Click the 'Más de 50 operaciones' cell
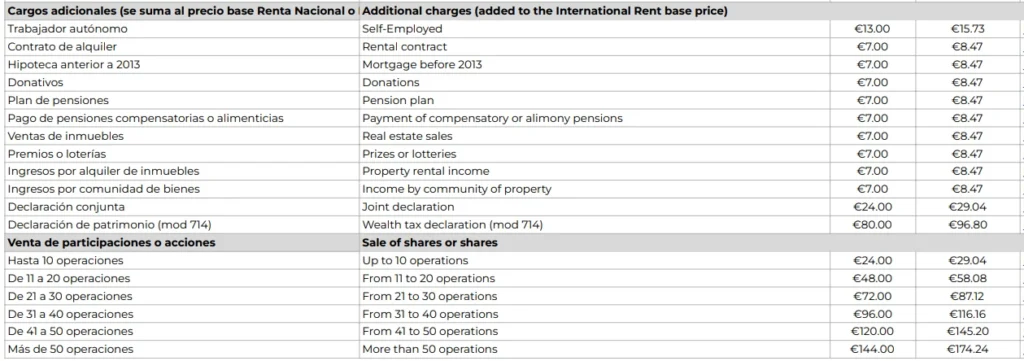The image size is (1024, 361). pos(180,349)
